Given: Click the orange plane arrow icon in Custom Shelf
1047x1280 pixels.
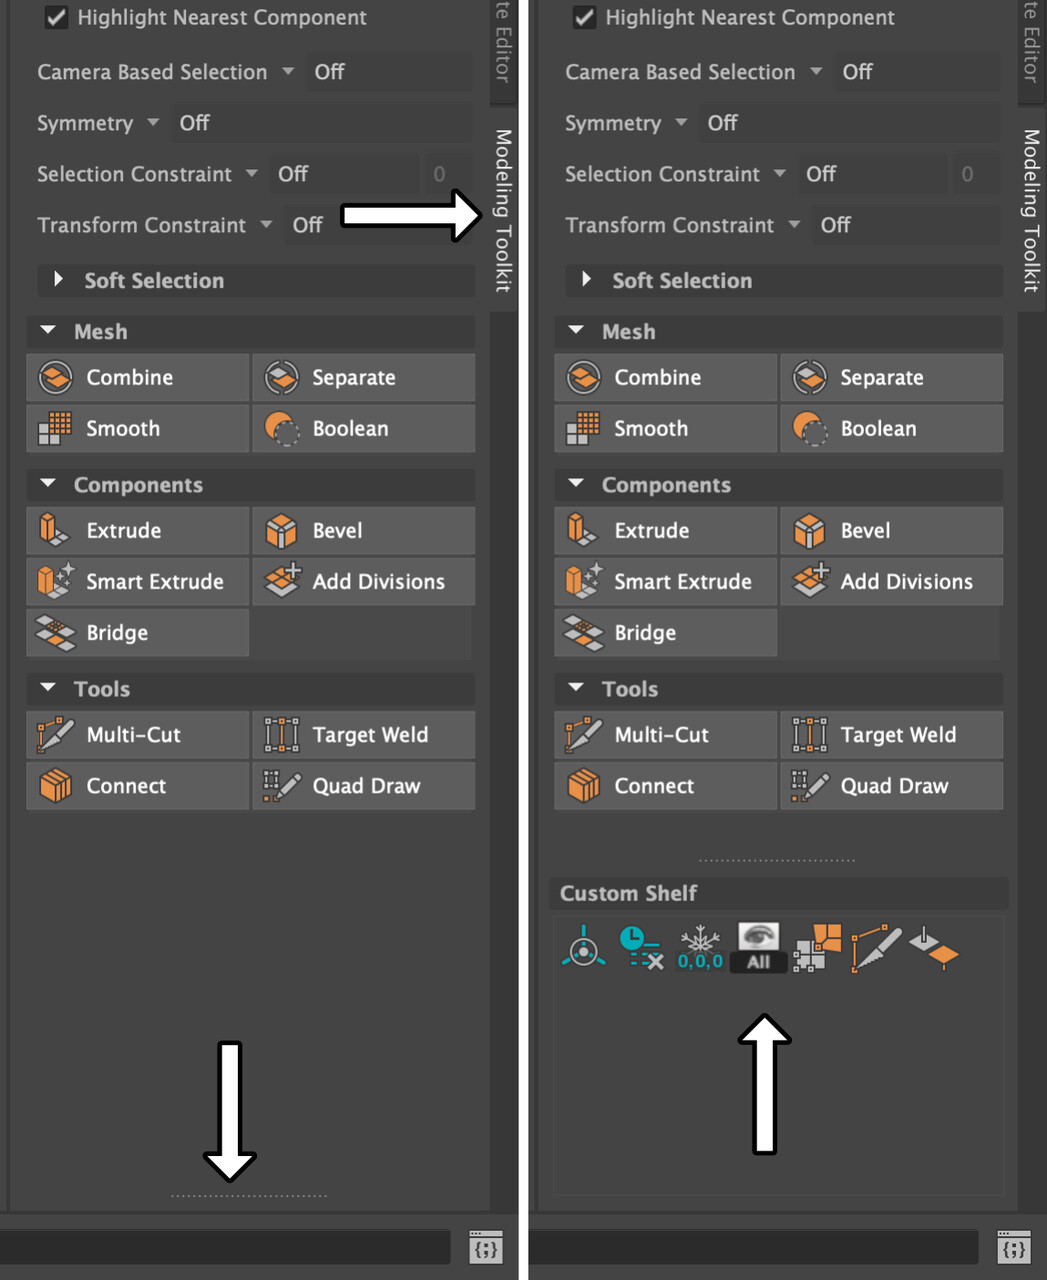Looking at the screenshot, I should pyautogui.click(x=934, y=946).
